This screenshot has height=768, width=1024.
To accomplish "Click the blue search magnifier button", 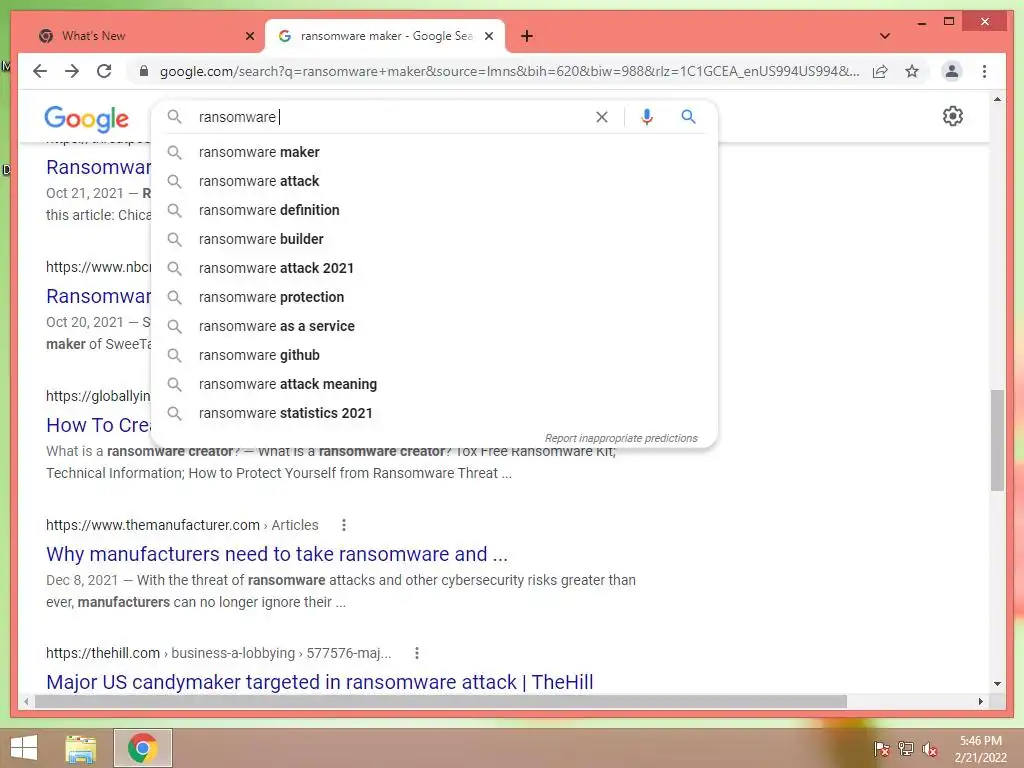I will (688, 117).
